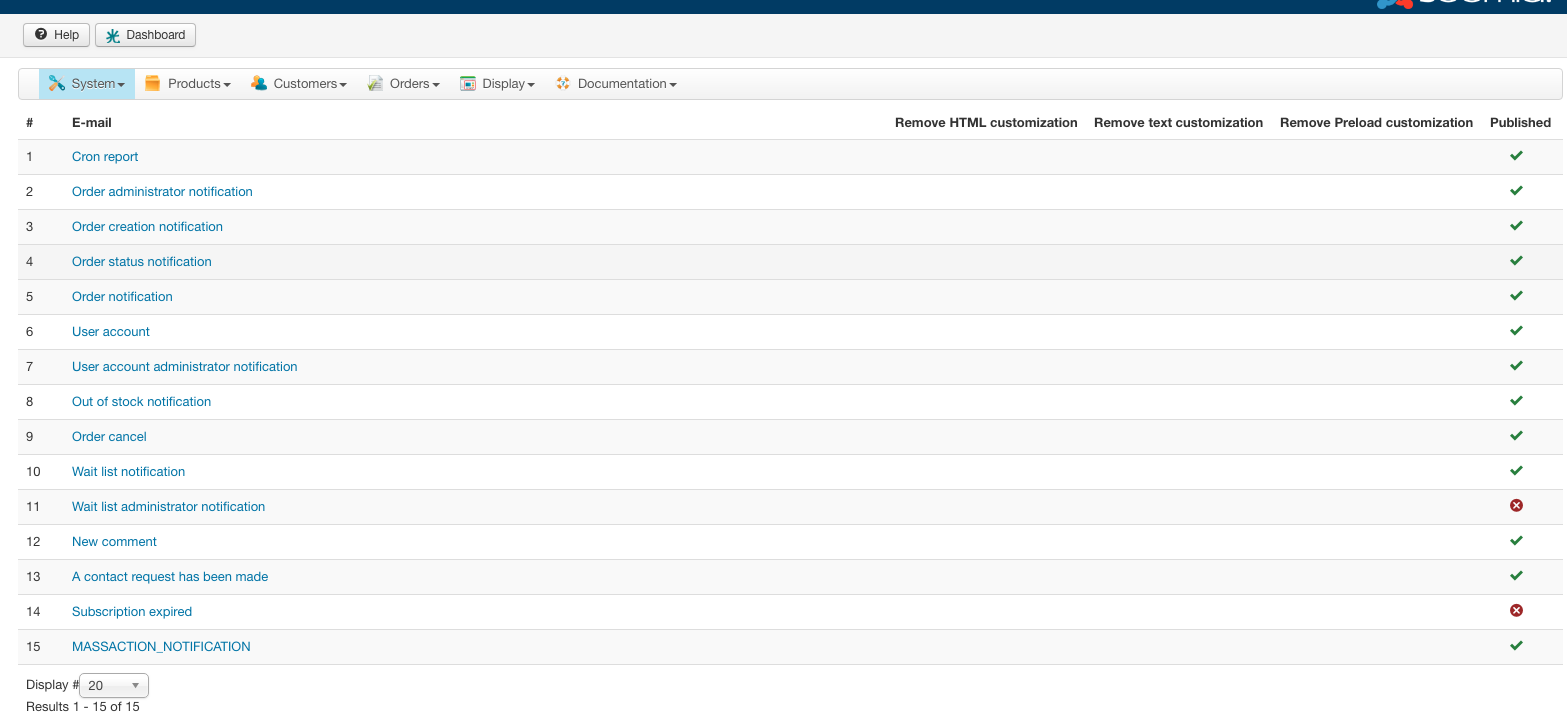Open Order status notification e-mail
Screen dimensions: 1567x727
click(142, 262)
